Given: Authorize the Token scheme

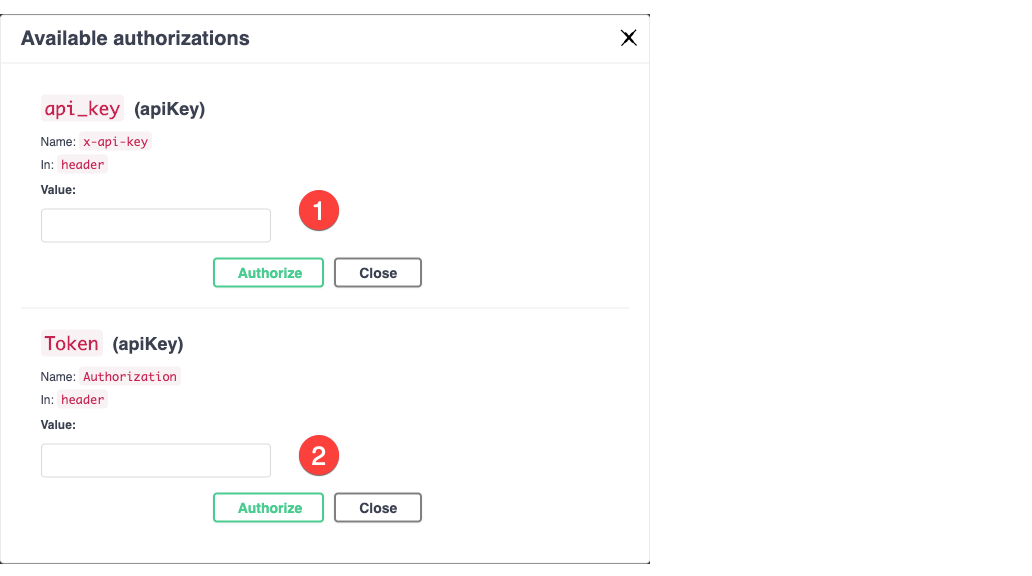Looking at the screenshot, I should (x=269, y=508).
